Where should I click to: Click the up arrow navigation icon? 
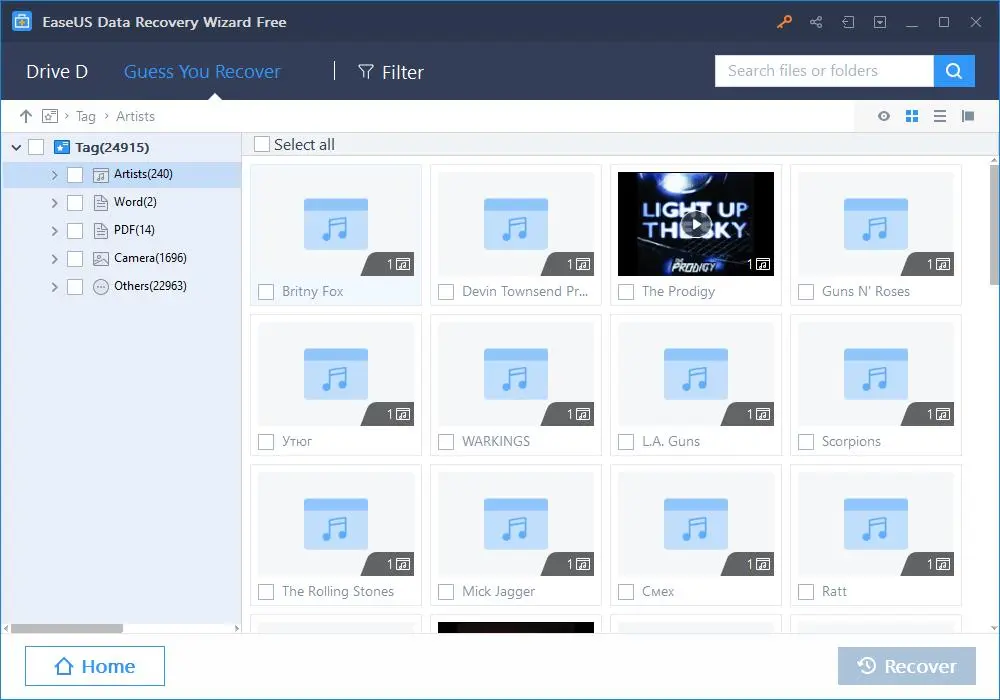26,116
